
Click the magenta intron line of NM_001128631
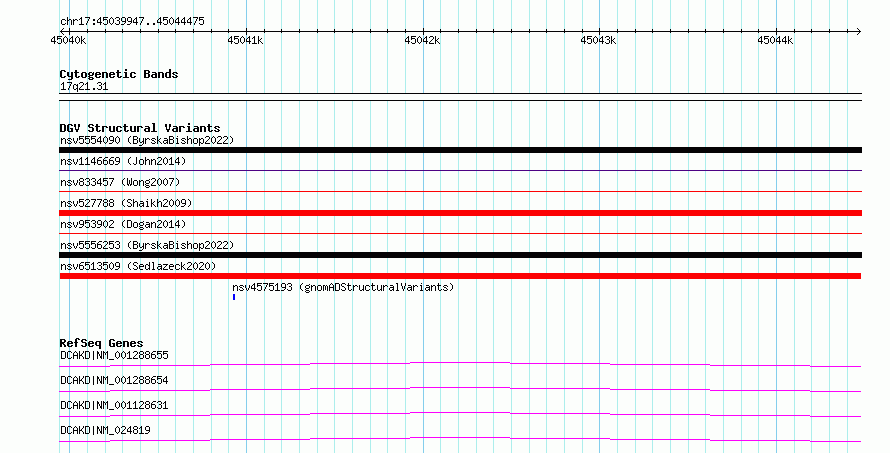click(460, 414)
